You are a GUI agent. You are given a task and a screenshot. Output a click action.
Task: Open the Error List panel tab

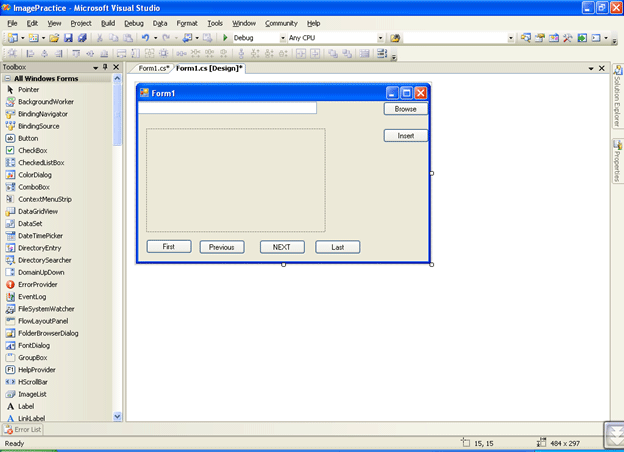(23, 430)
